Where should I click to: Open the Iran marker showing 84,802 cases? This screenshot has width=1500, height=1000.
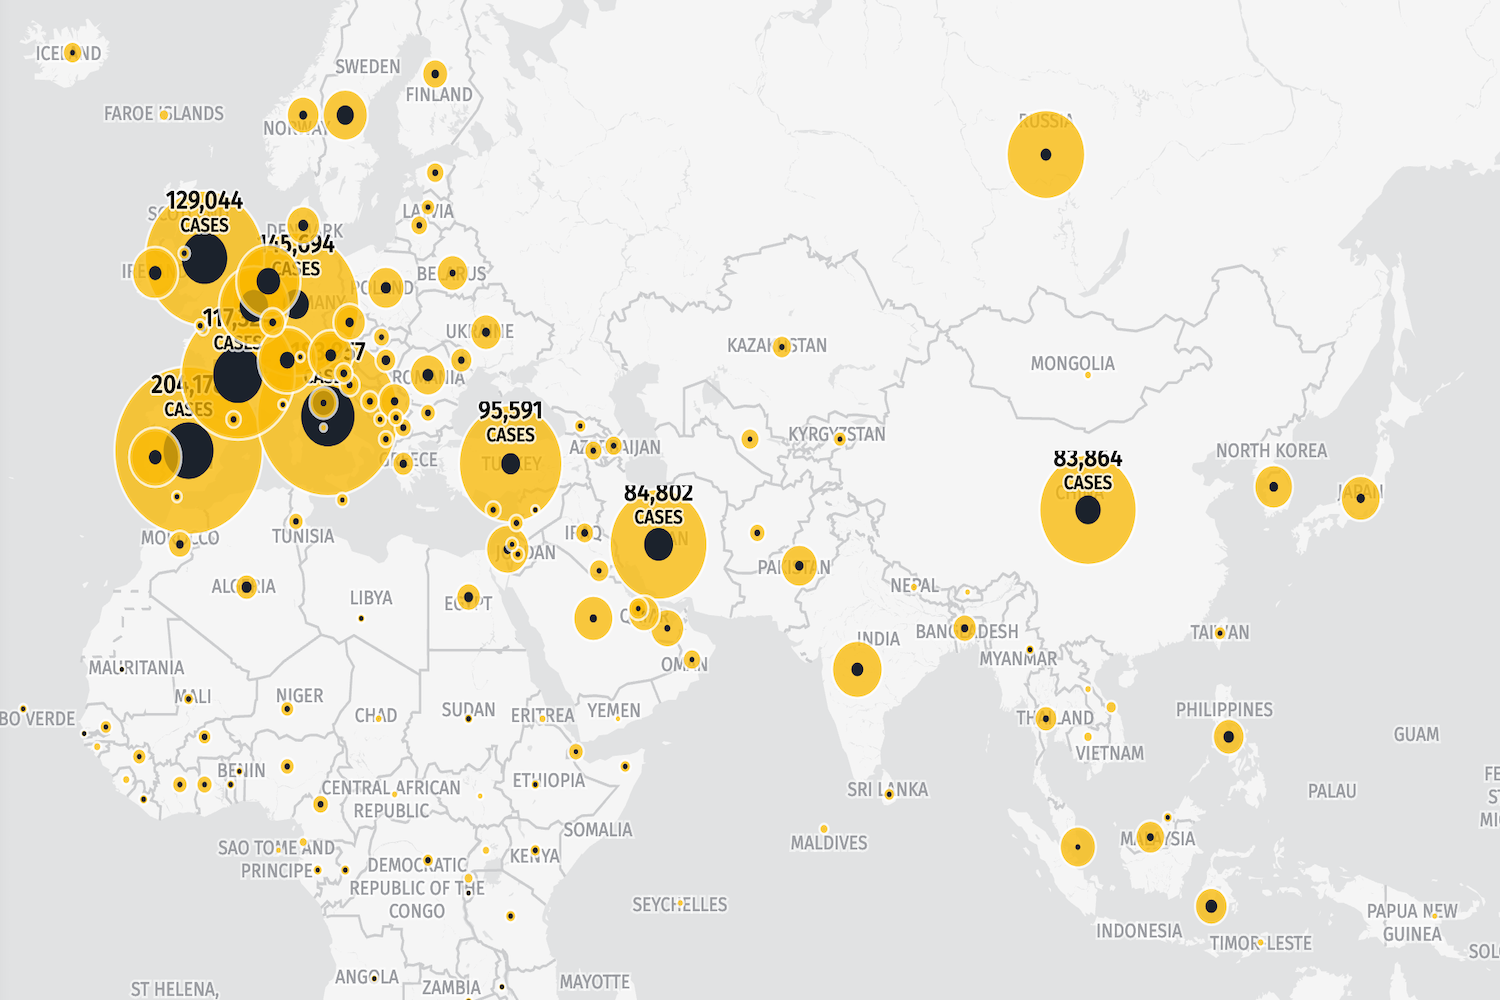point(658,545)
